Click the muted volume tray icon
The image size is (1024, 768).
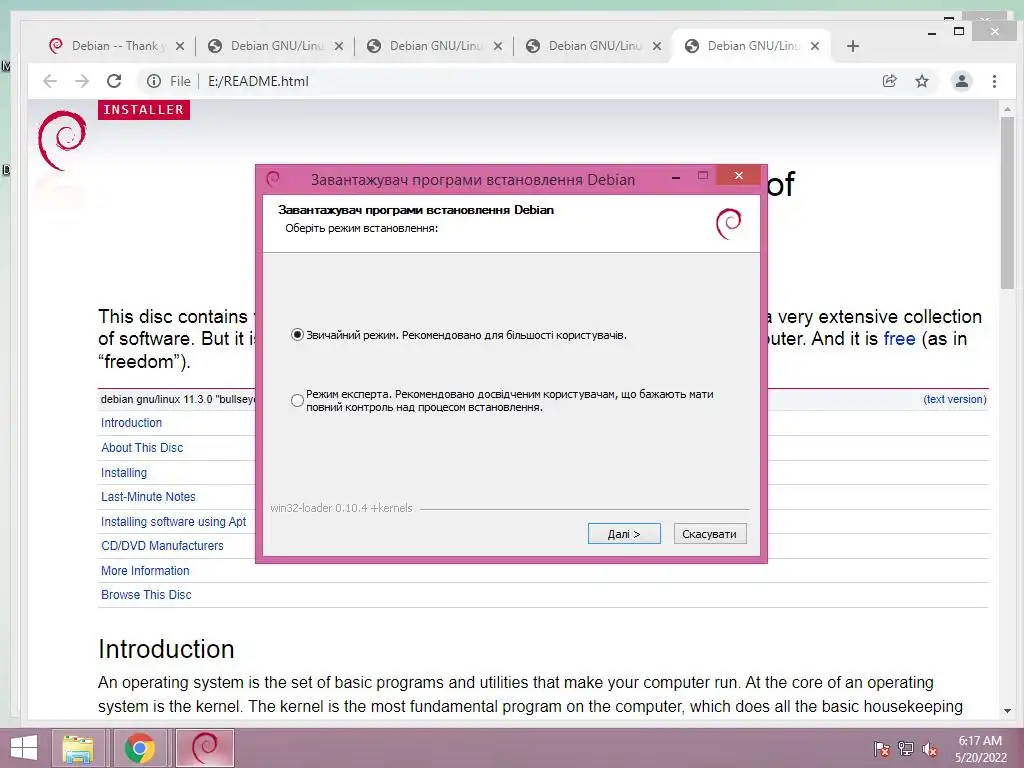pos(930,749)
